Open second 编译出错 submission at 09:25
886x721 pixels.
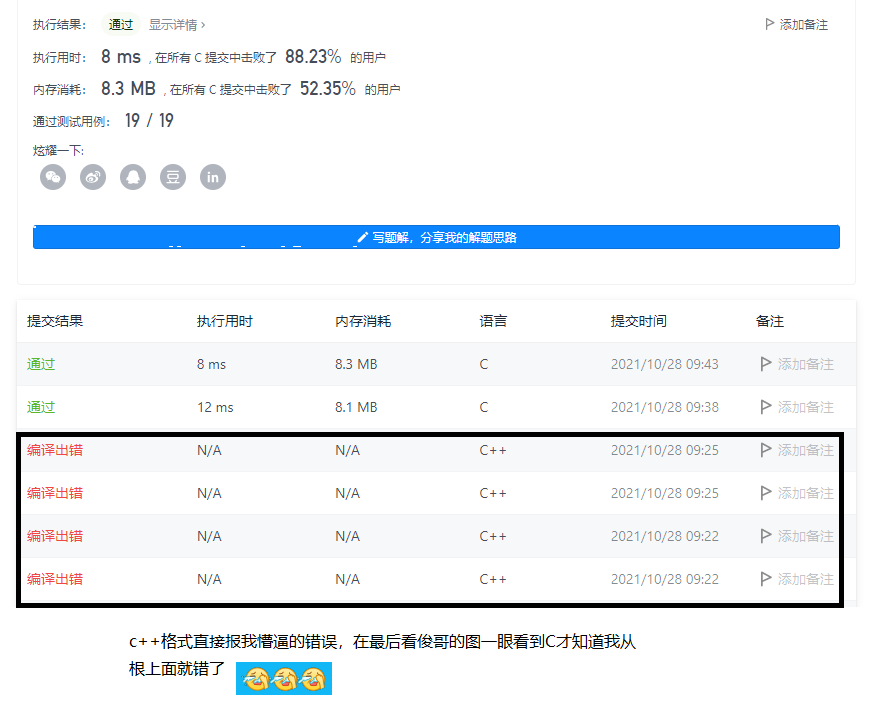[55, 493]
